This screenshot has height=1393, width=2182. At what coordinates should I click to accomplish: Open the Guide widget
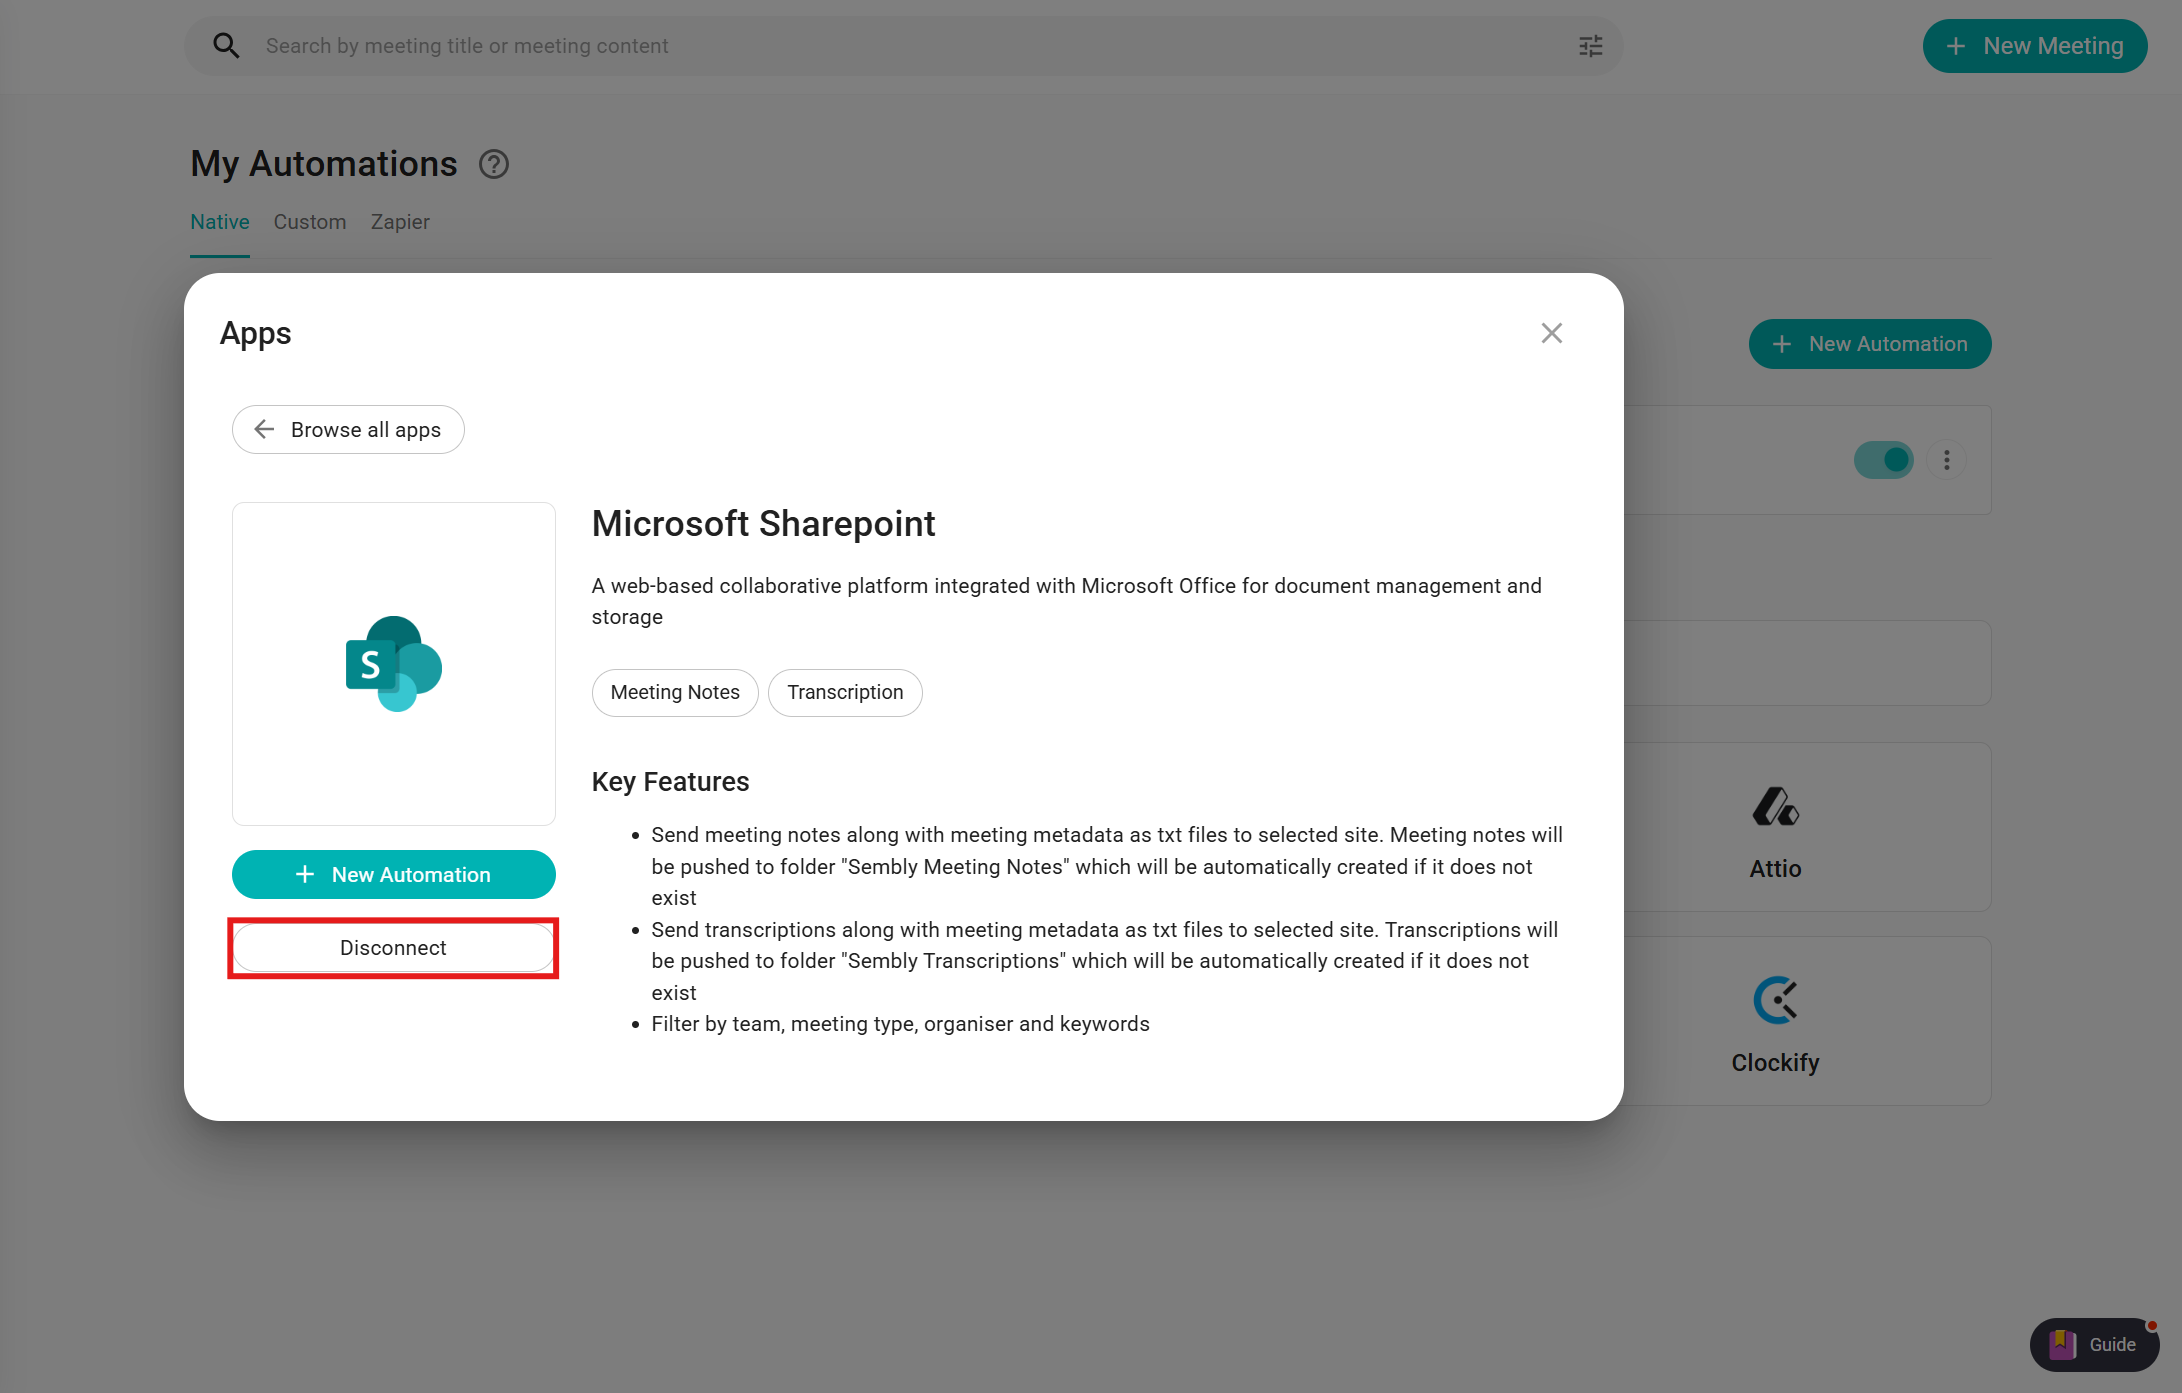(x=2094, y=1344)
